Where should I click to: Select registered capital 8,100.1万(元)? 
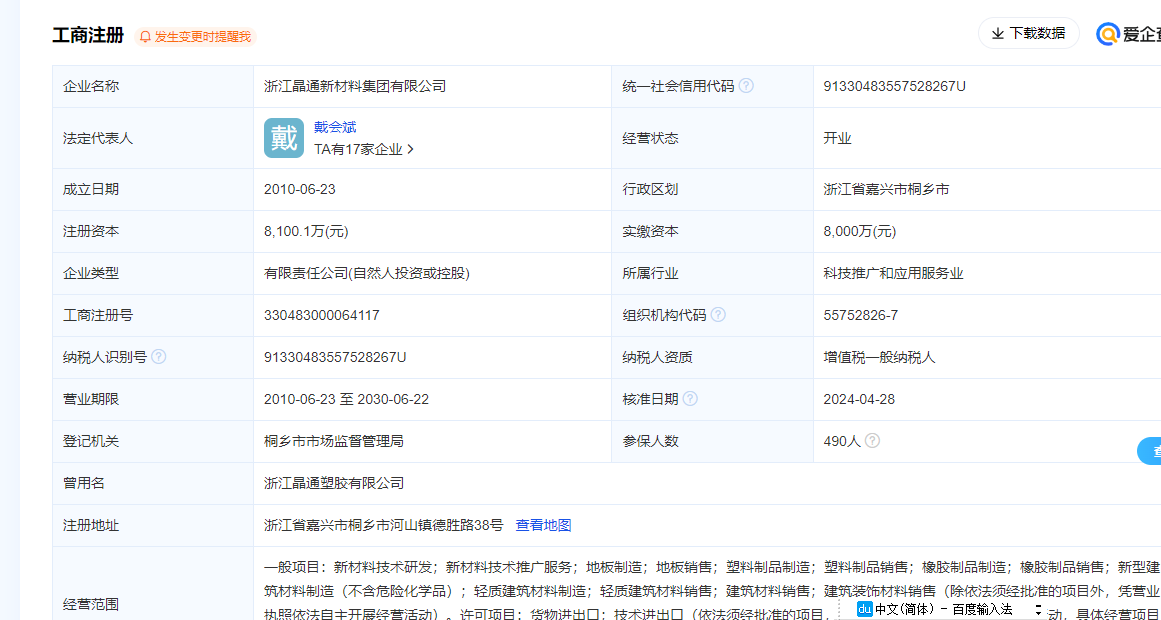306,231
